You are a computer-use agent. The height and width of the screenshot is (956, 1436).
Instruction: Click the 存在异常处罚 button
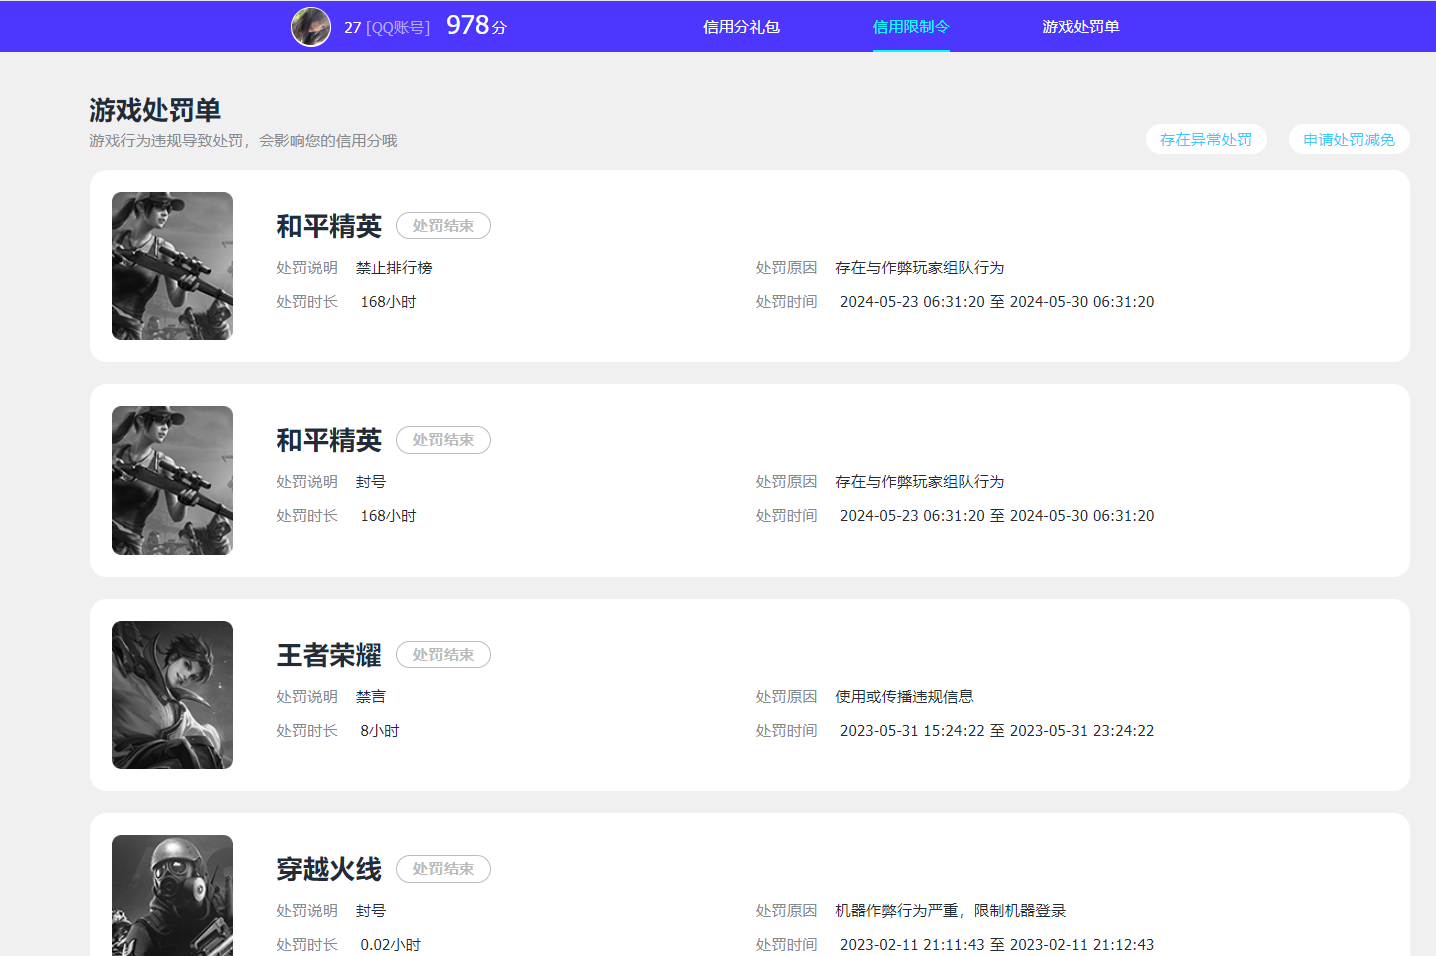pyautogui.click(x=1205, y=140)
